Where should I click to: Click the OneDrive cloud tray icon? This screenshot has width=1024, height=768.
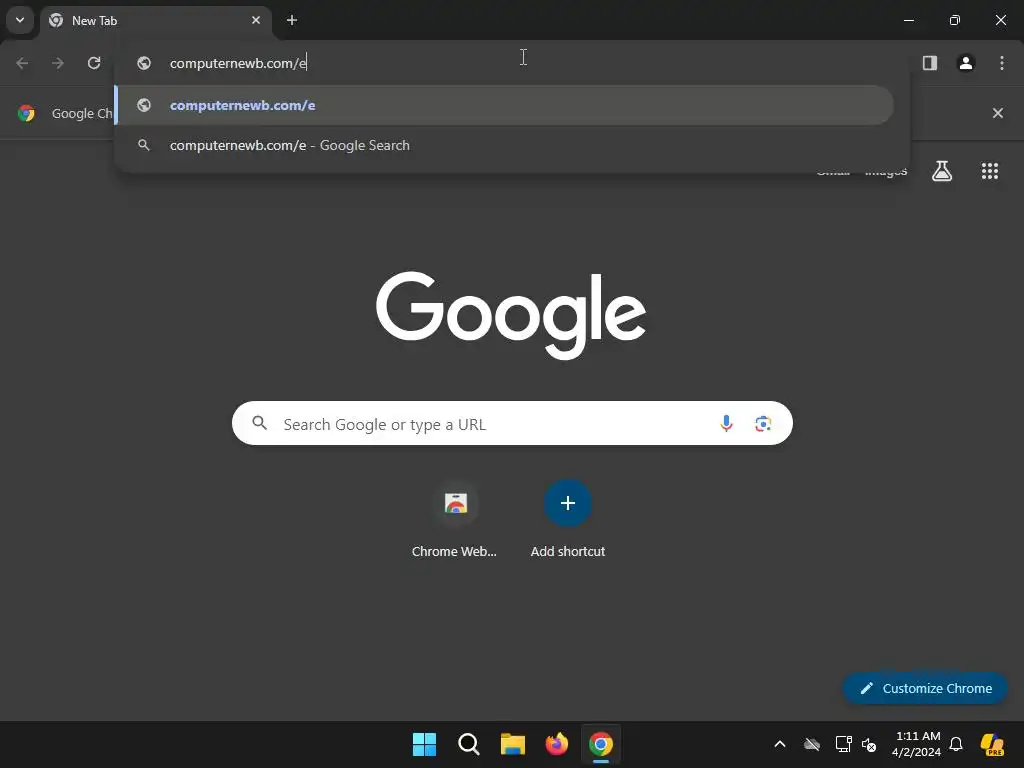point(812,744)
